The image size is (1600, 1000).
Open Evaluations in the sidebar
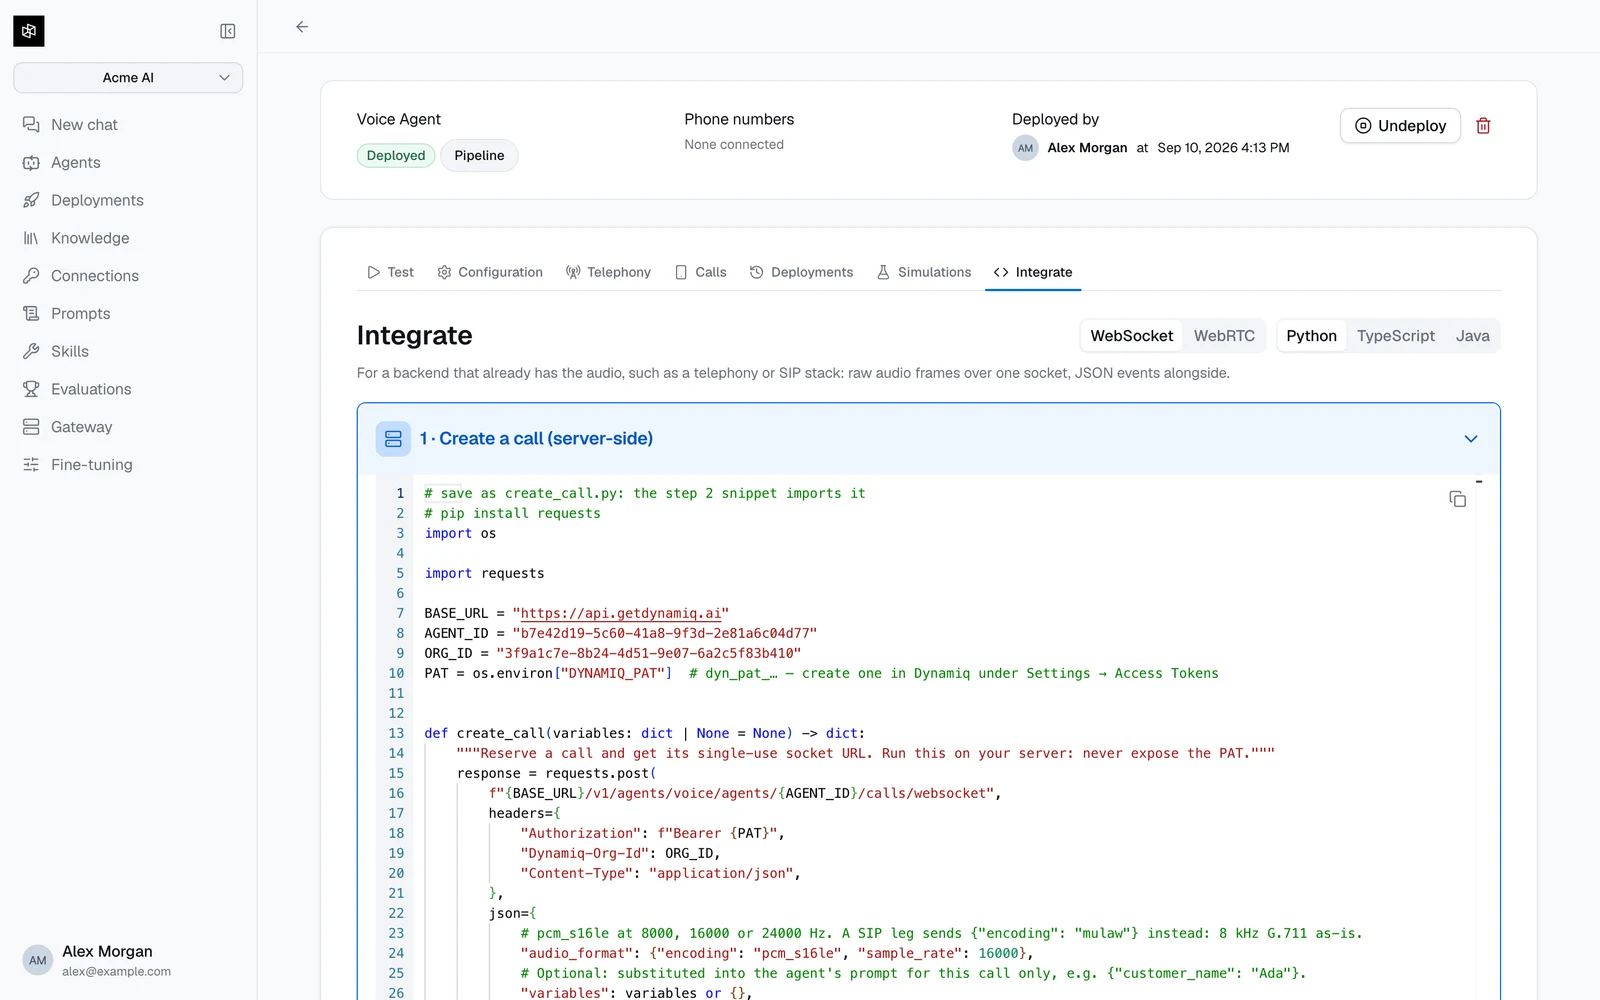128,389
